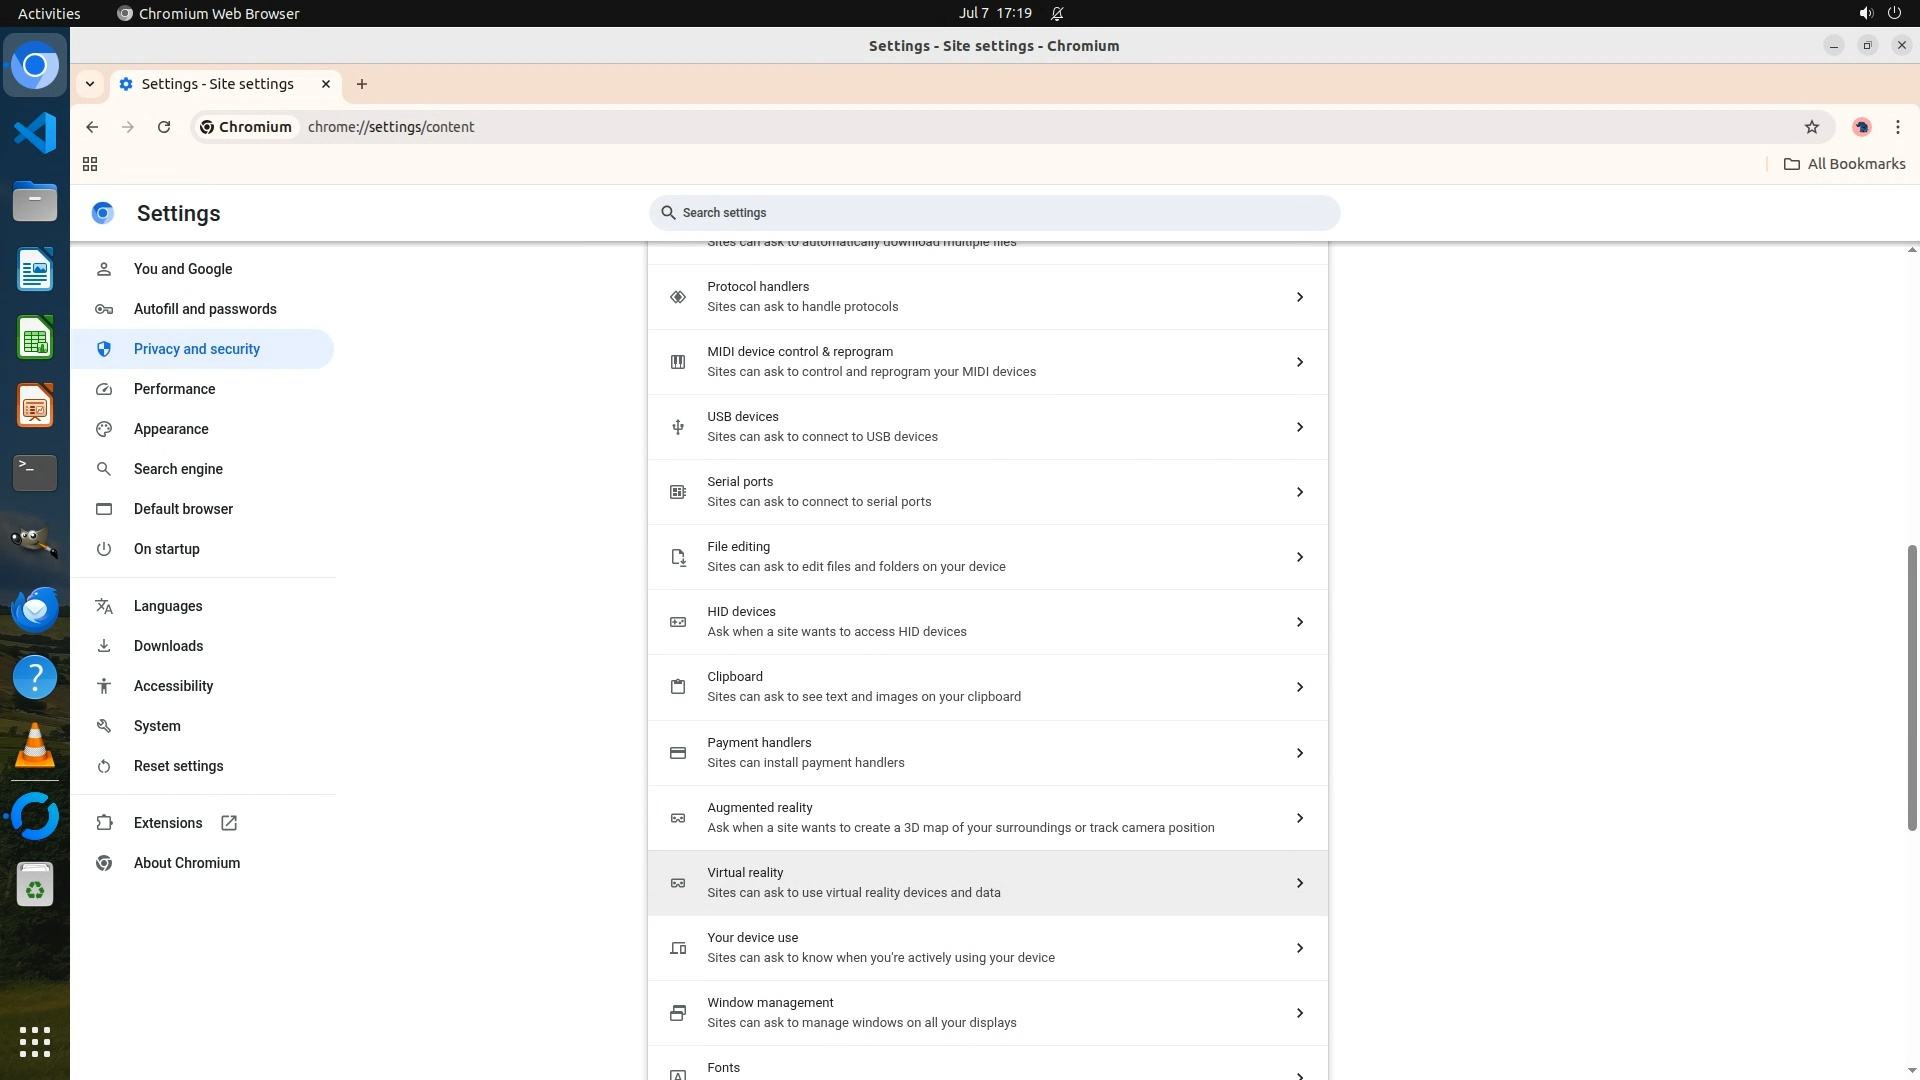The image size is (1920, 1080).
Task: Select Appearance in the settings sidebar
Action: point(171,429)
